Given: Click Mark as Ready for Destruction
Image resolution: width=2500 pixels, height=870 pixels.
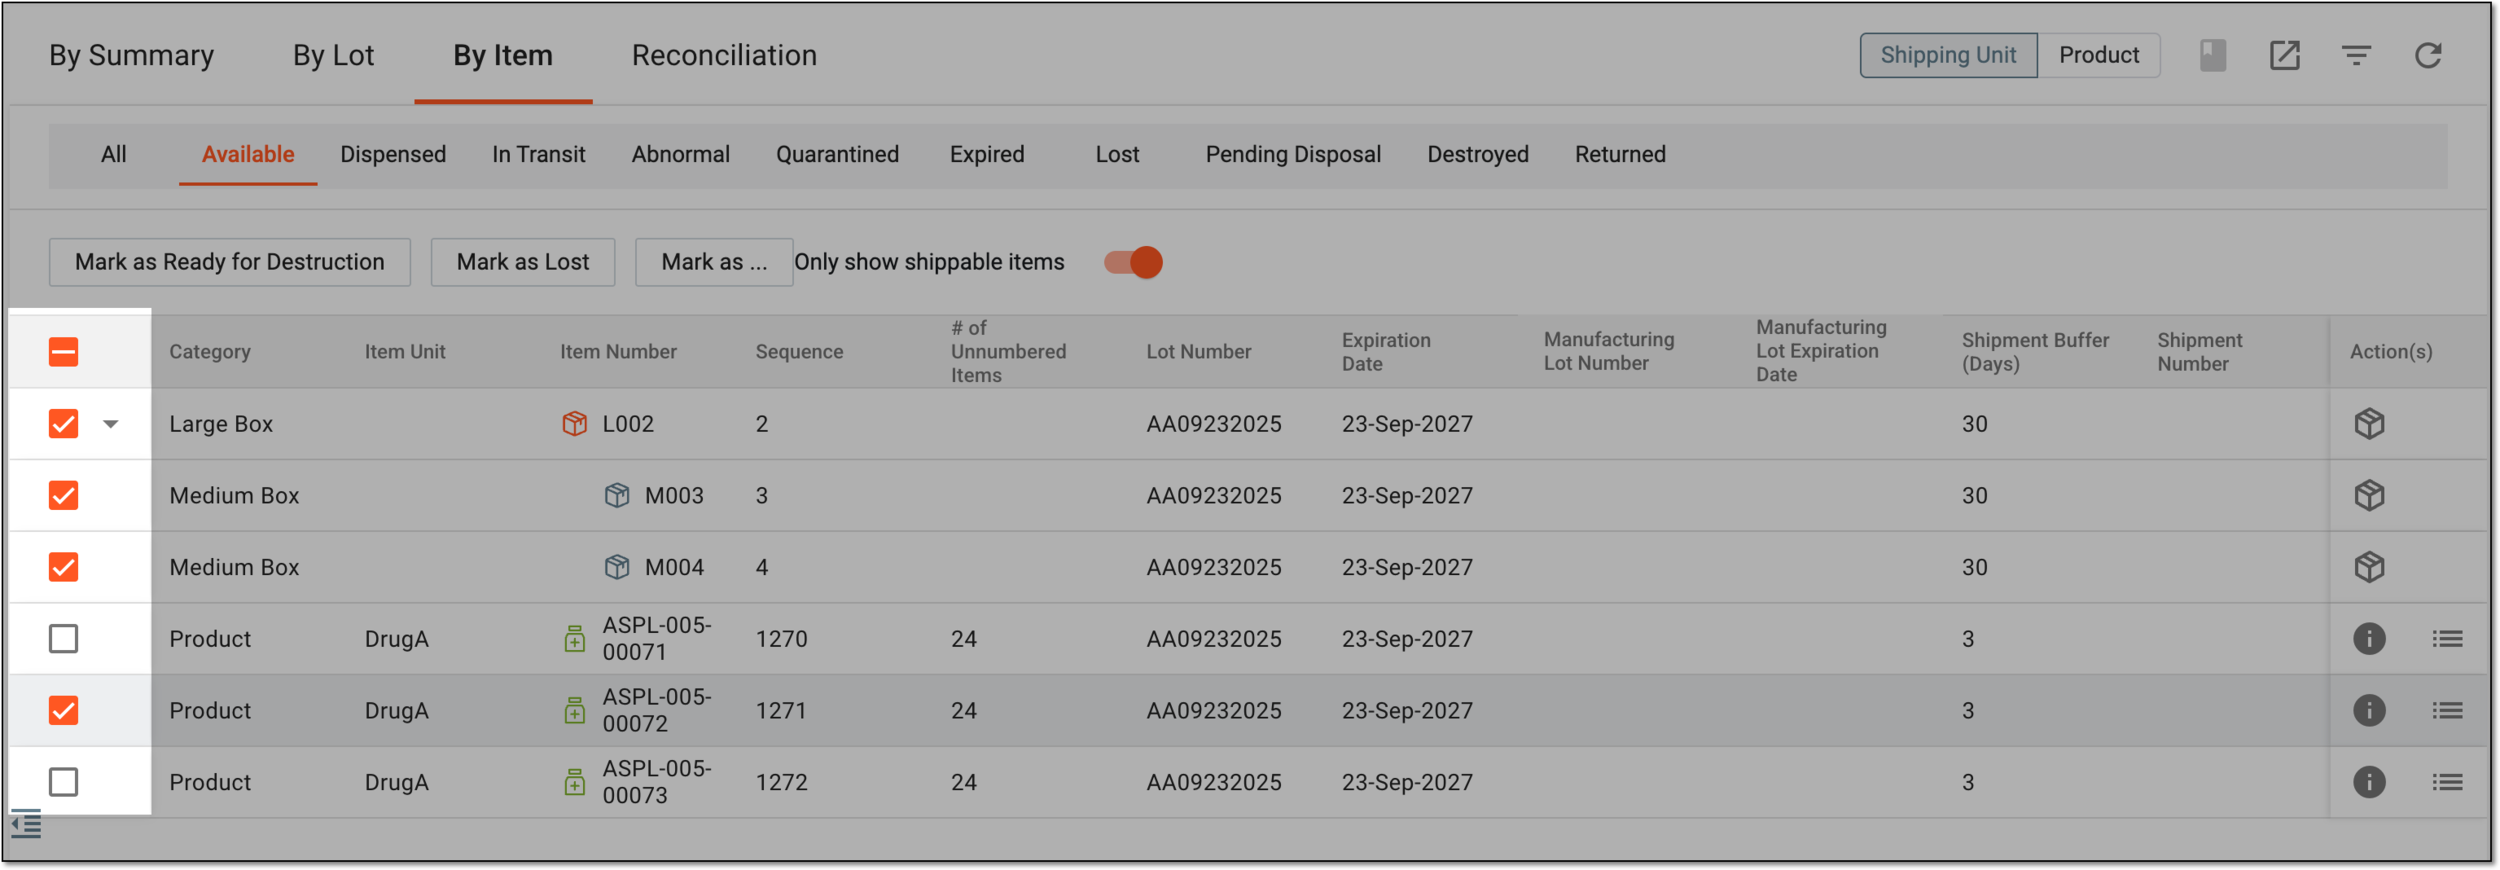Looking at the screenshot, I should (x=230, y=262).
